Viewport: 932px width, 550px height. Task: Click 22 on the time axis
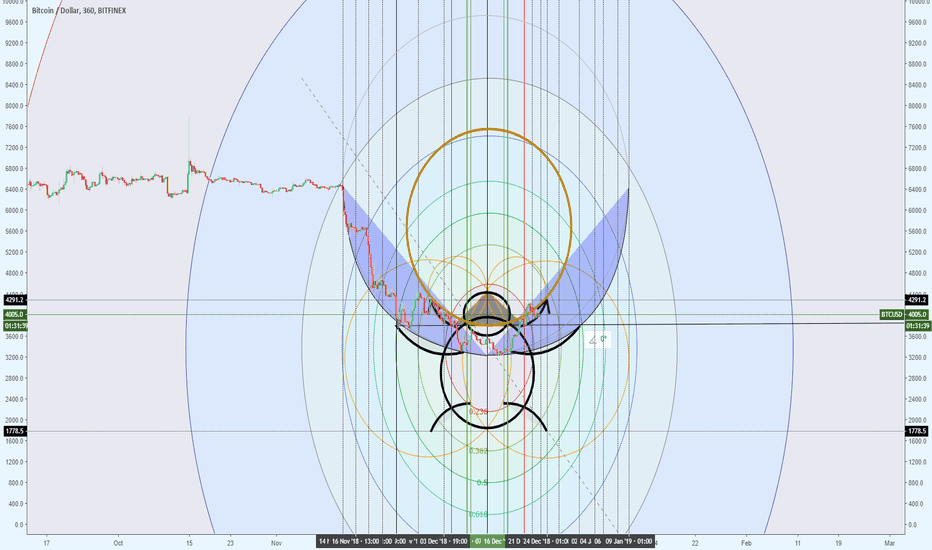(x=695, y=543)
